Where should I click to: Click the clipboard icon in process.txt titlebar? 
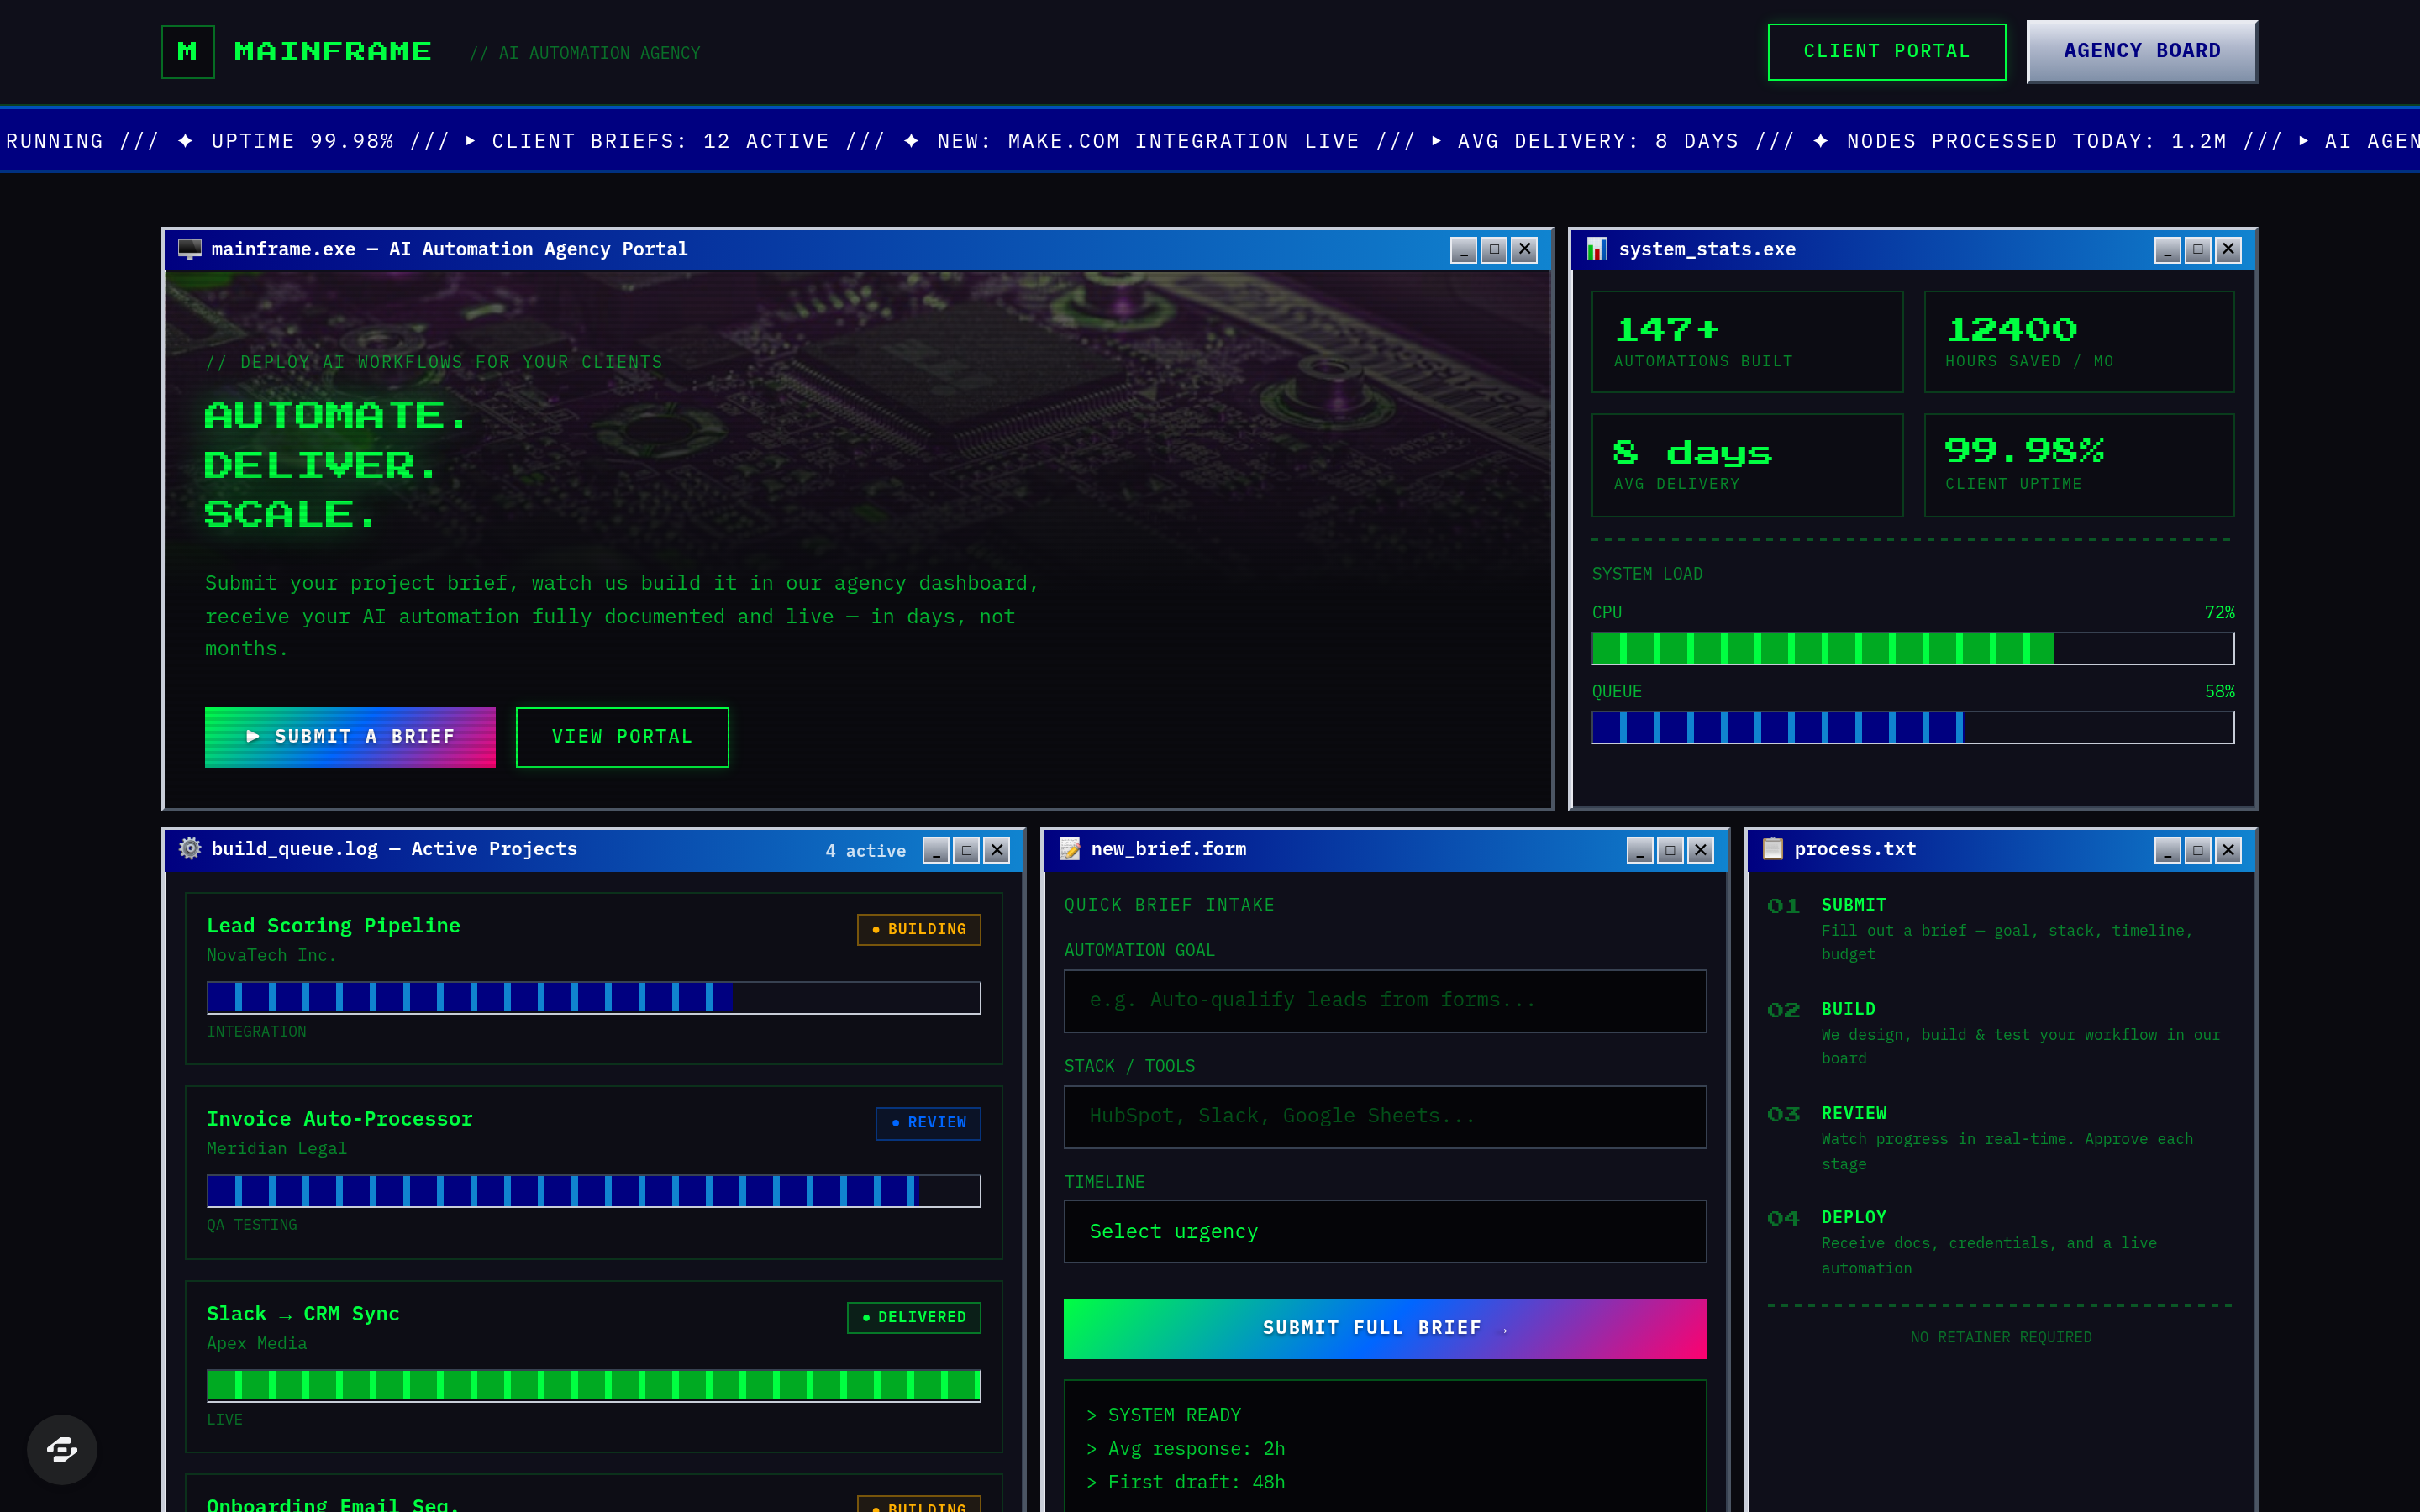click(1773, 849)
